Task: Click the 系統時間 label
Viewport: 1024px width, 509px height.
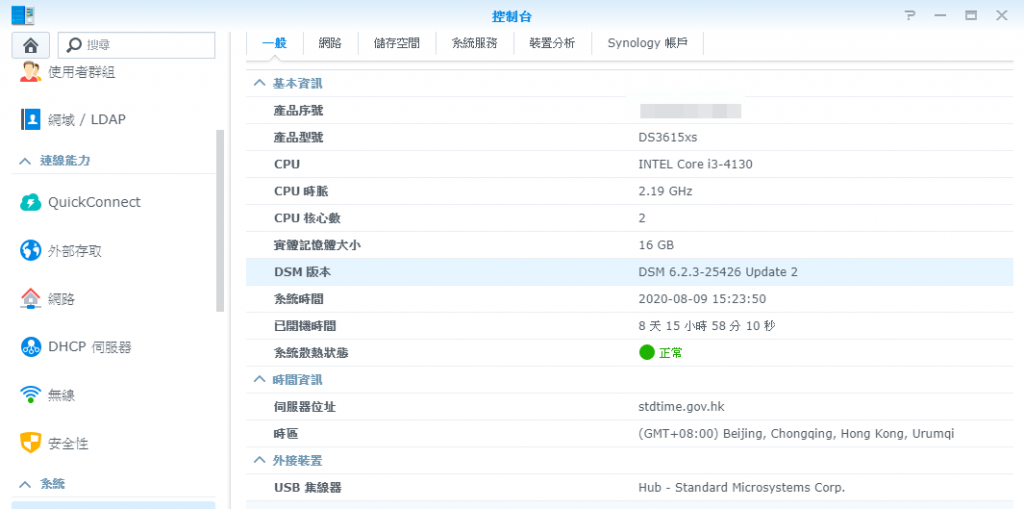Action: (x=298, y=299)
